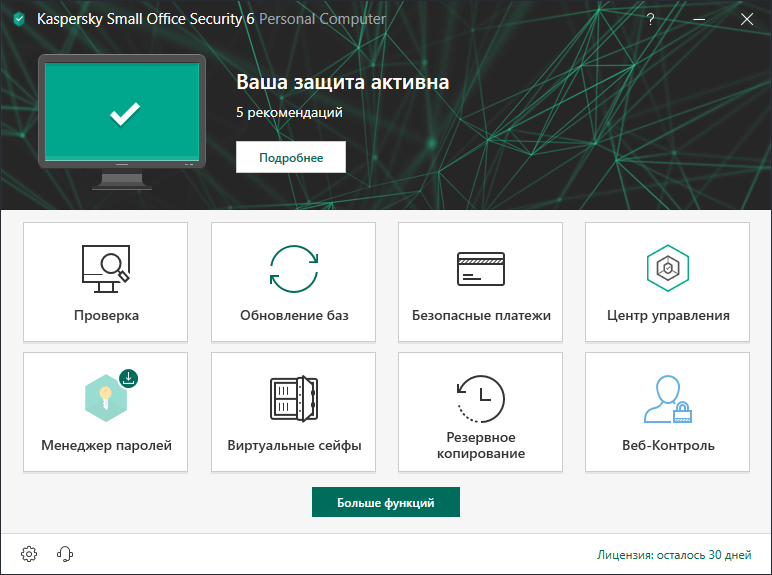This screenshot has height=575, width=772.
Task: Minimize the Kaspersky window
Action: coord(699,19)
